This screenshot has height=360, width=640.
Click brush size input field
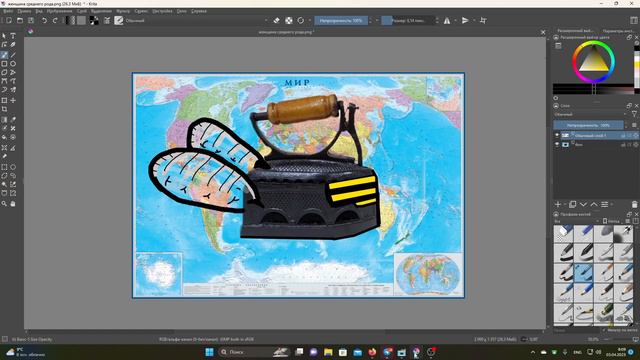(x=408, y=20)
